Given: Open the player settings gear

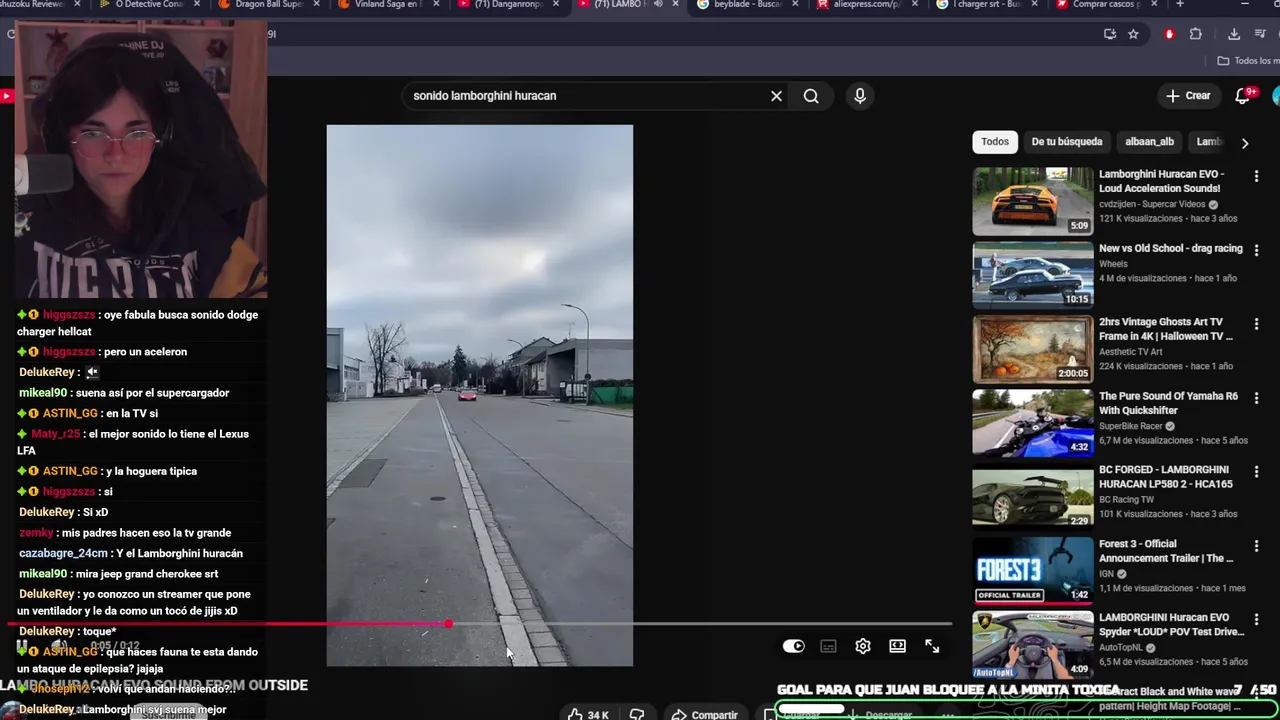Looking at the screenshot, I should pyautogui.click(x=863, y=646).
